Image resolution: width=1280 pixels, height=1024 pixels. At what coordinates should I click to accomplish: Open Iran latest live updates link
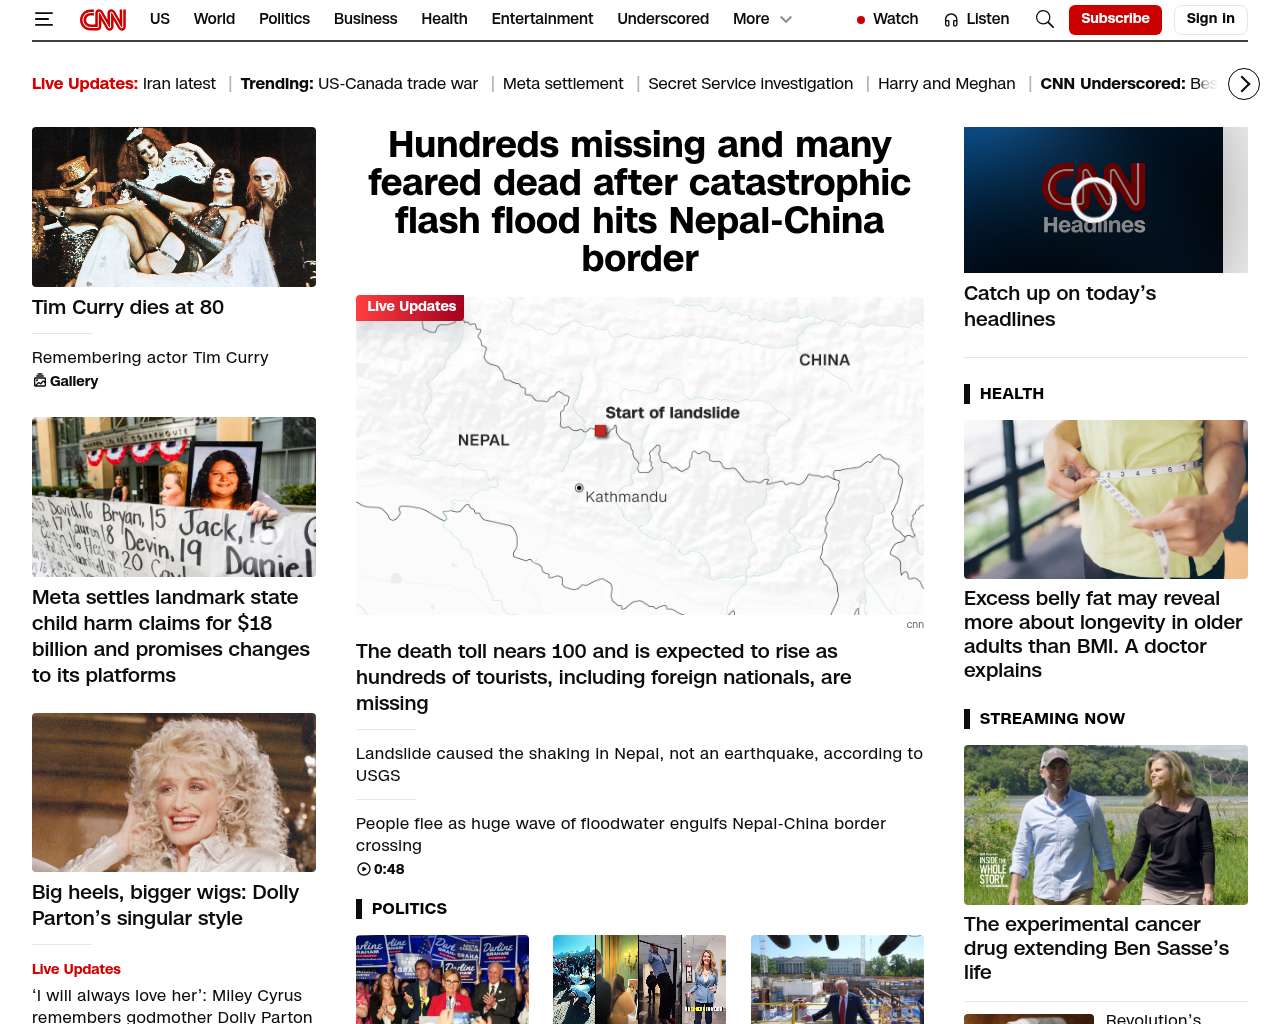coord(179,84)
